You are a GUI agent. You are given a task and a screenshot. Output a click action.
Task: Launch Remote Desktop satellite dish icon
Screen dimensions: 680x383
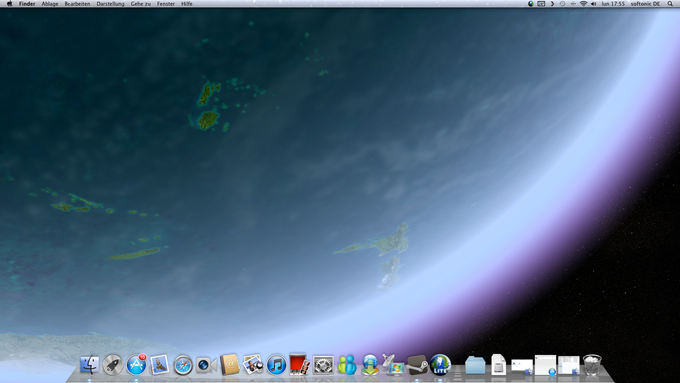pyautogui.click(x=393, y=364)
